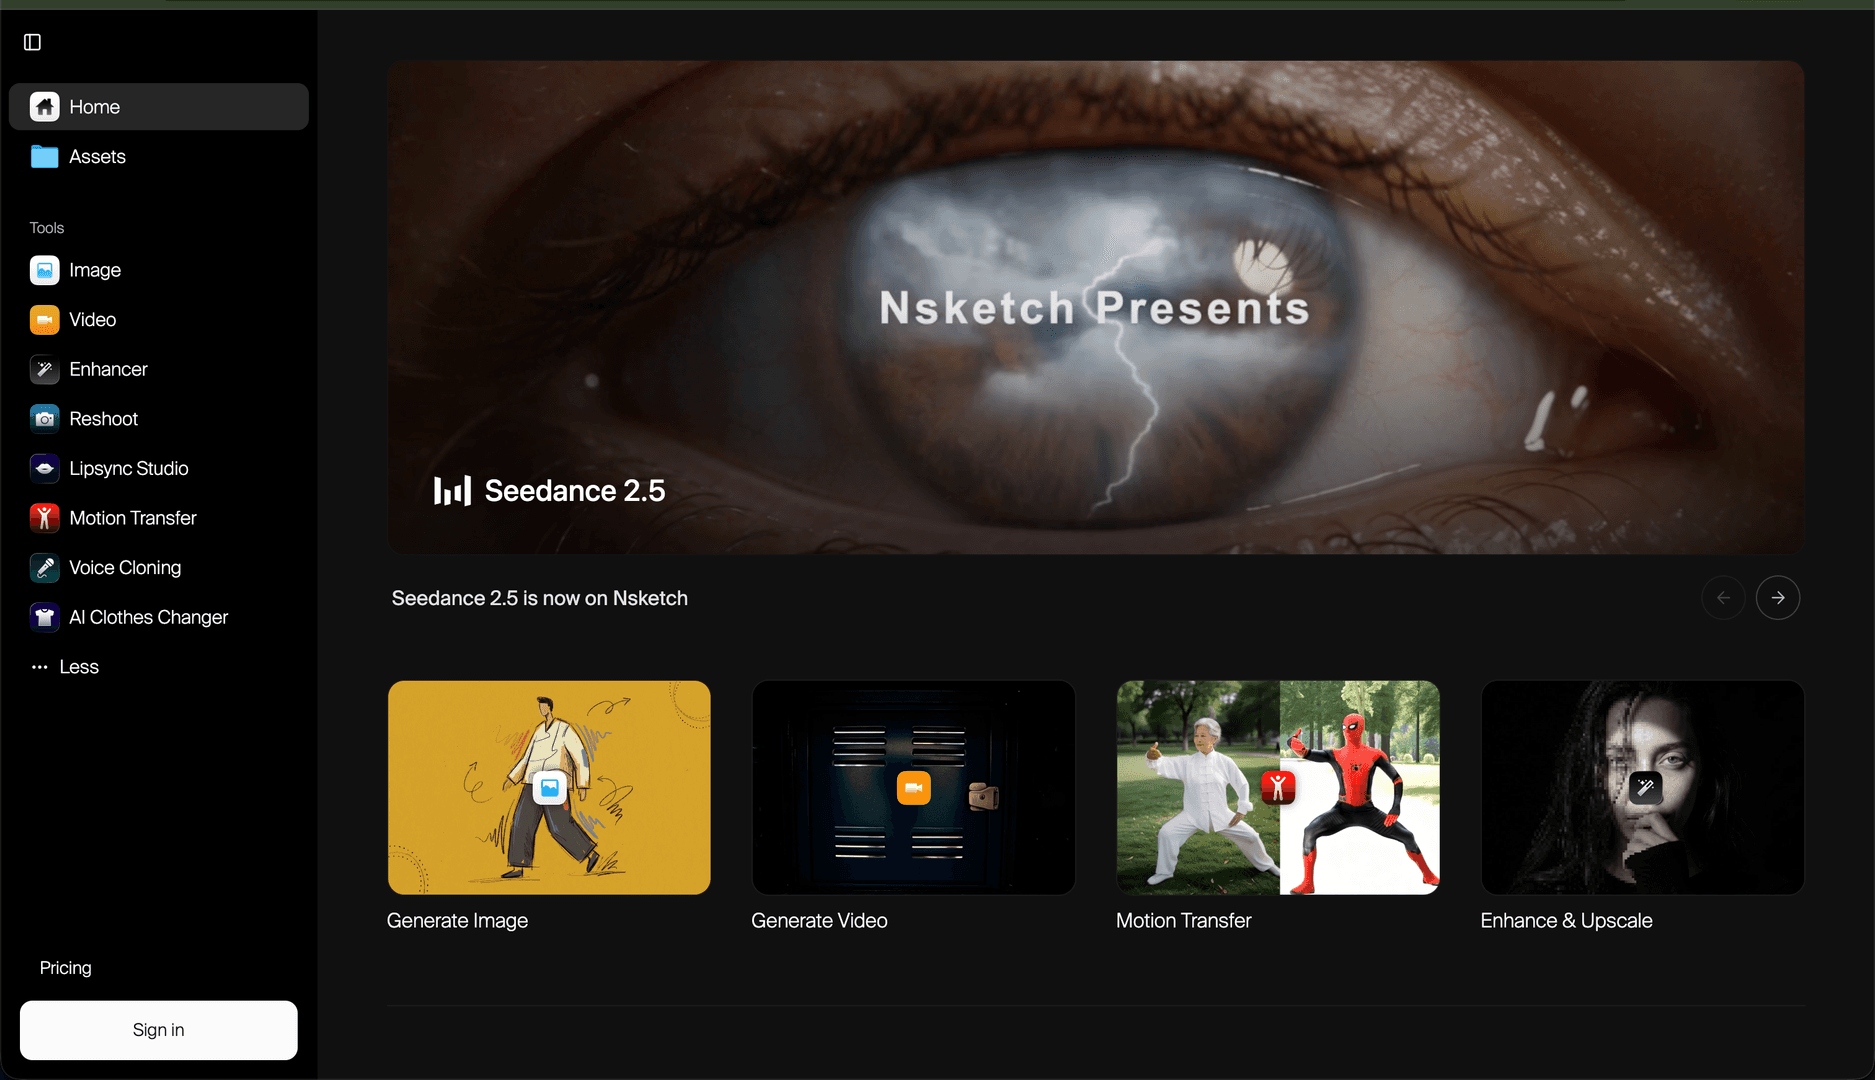
Task: Open the Pricing page link
Action: [x=66, y=968]
